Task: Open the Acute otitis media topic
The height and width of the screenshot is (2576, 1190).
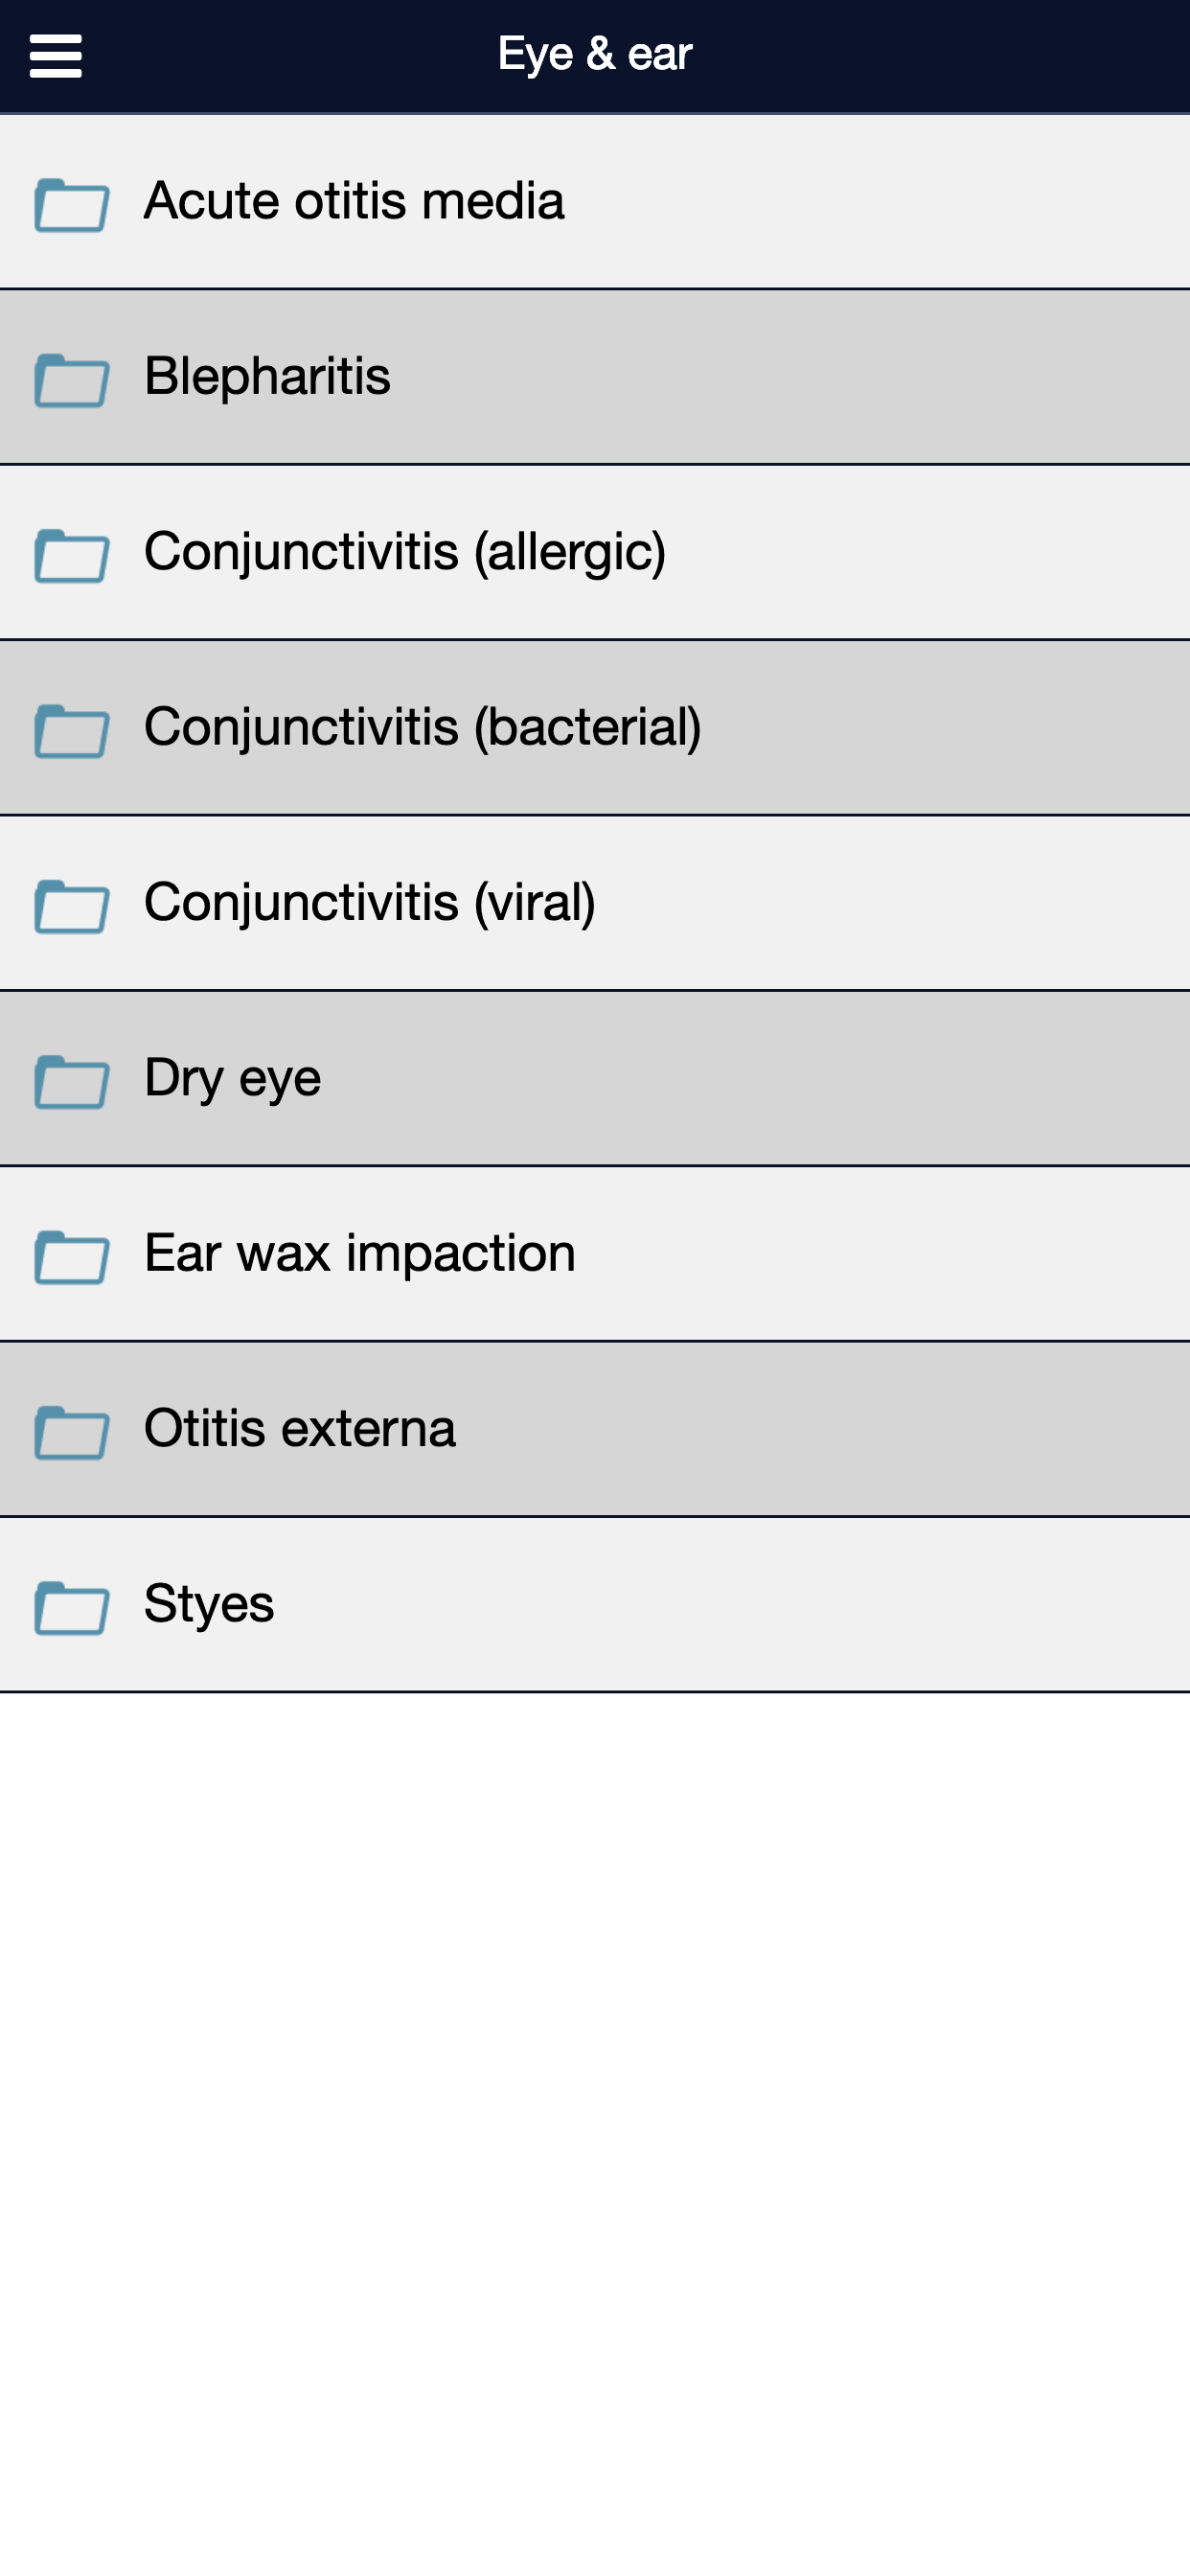Action: point(595,202)
